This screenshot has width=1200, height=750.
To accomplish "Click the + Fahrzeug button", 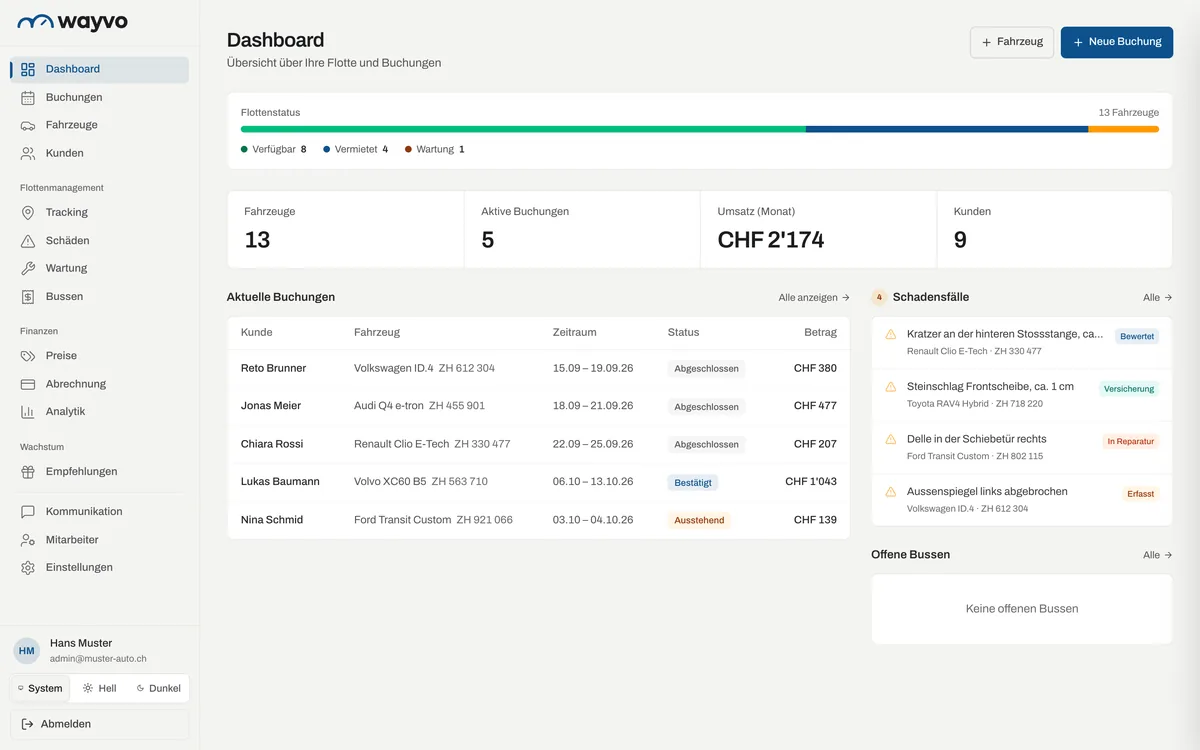I will [x=1012, y=42].
